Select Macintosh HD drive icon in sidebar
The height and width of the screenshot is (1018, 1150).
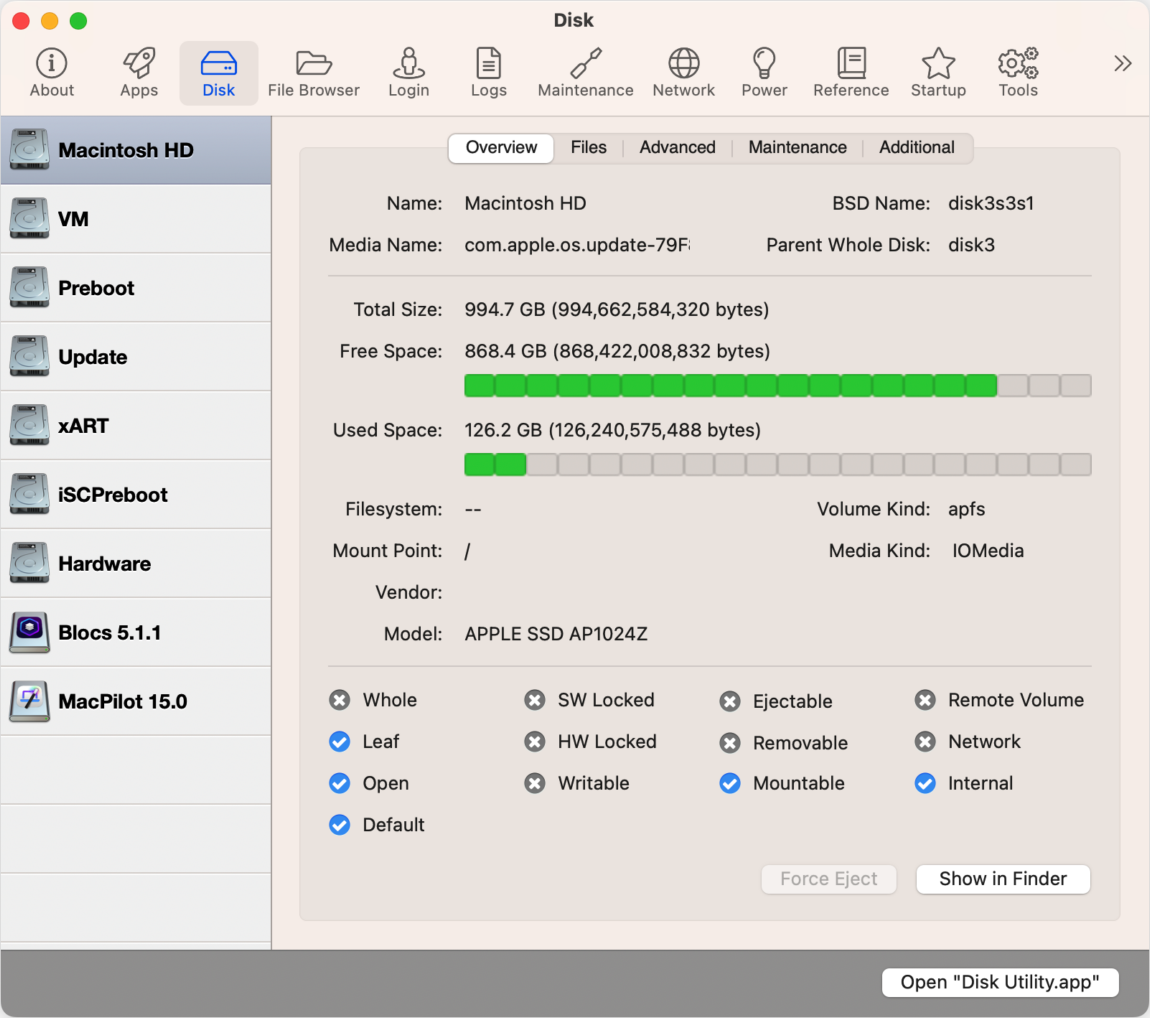click(x=29, y=150)
